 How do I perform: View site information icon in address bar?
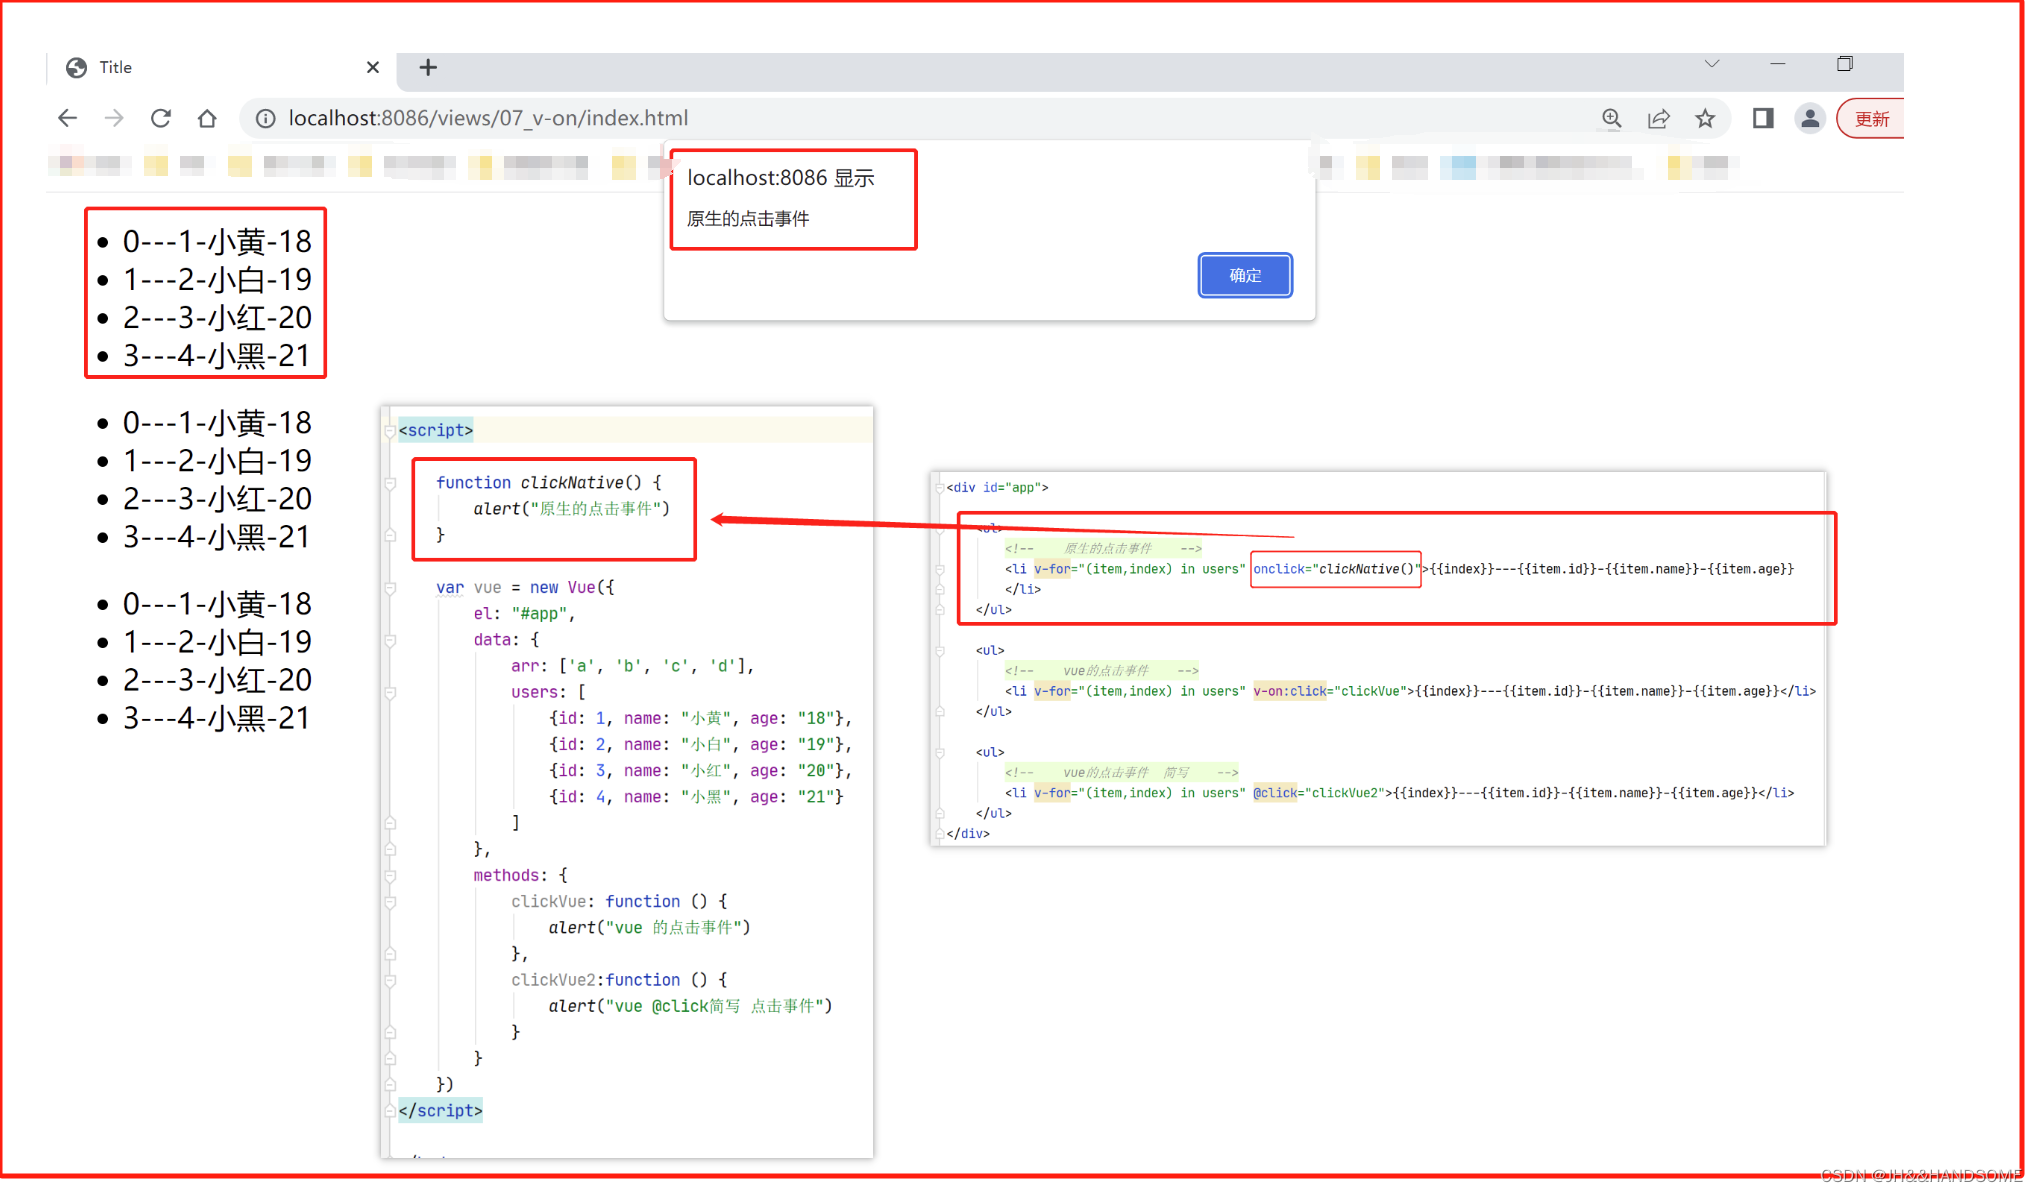(x=266, y=118)
